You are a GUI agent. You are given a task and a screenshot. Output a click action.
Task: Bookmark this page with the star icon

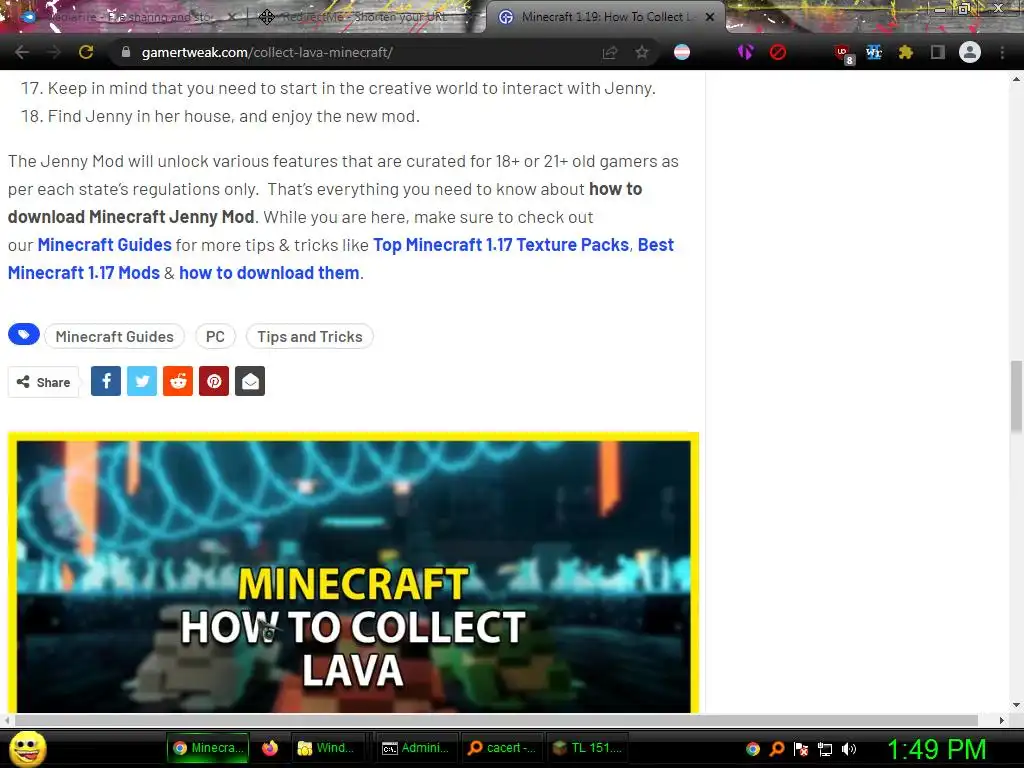click(642, 52)
